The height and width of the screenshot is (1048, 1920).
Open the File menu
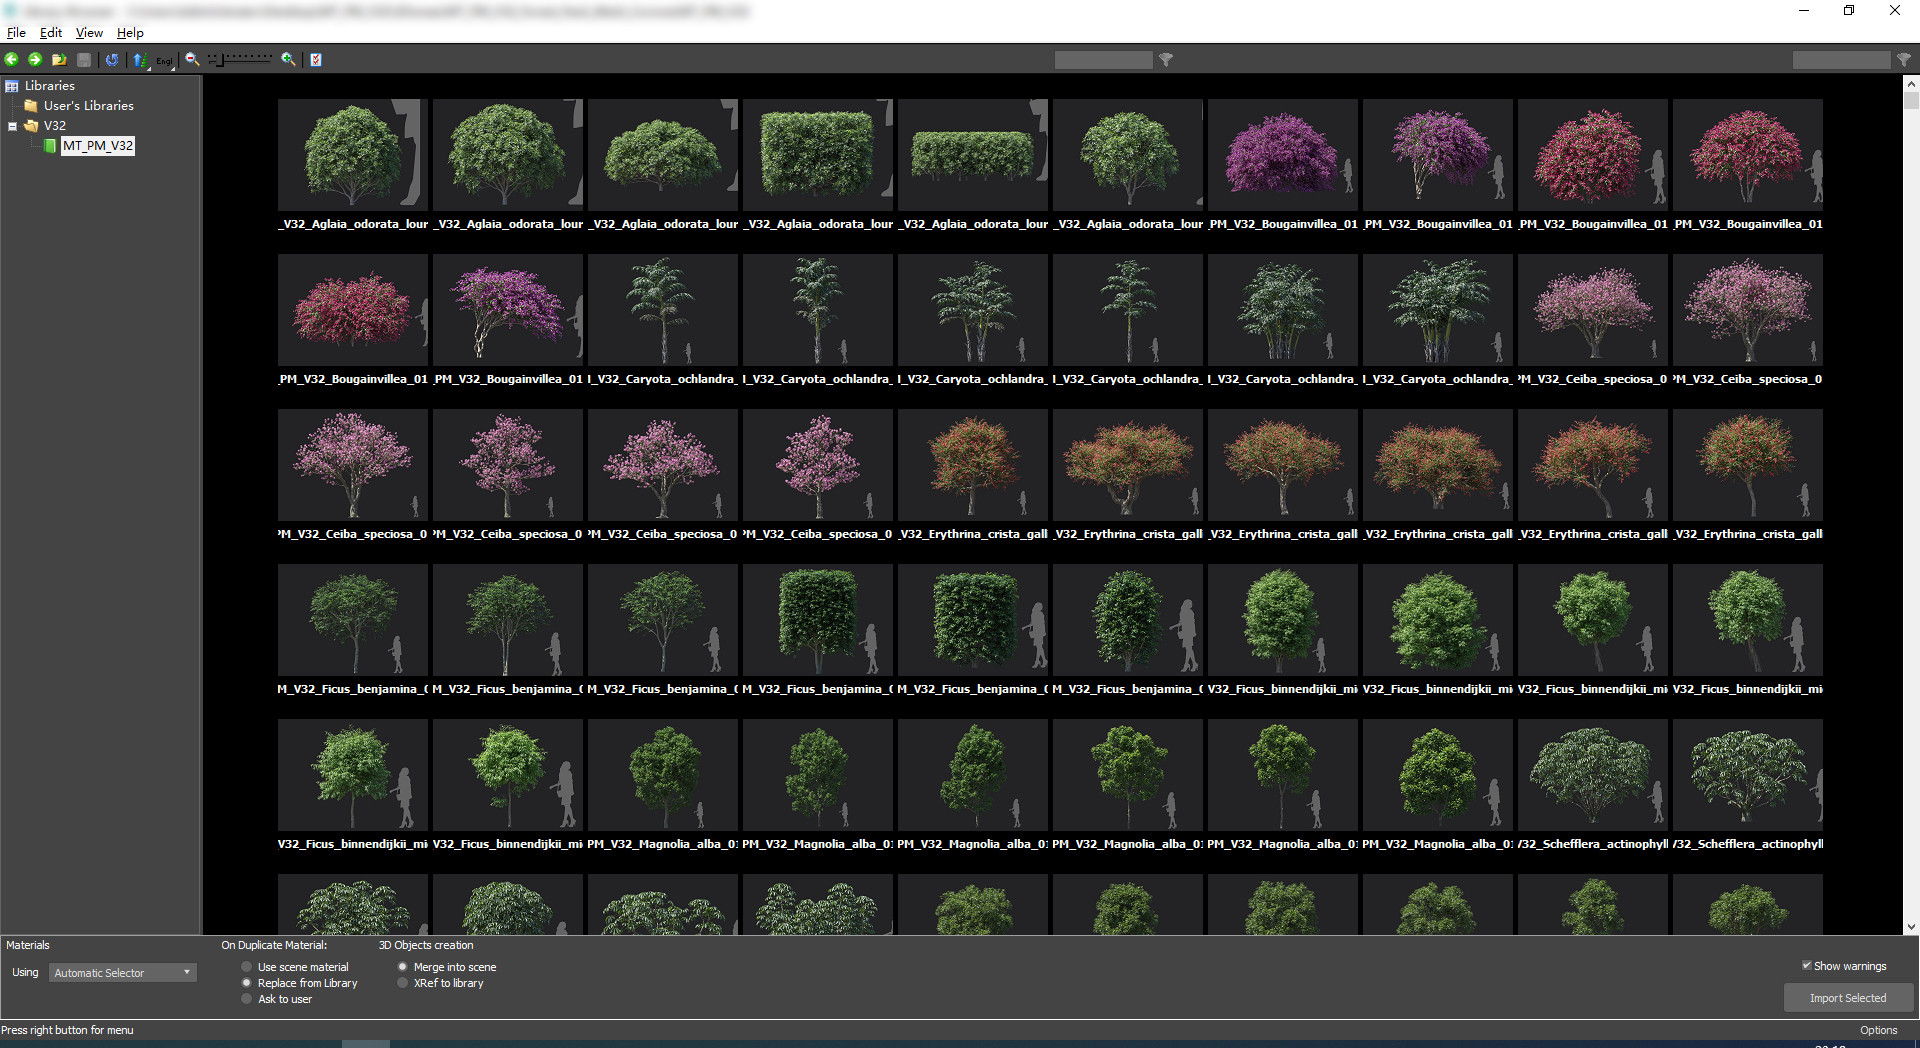pos(16,32)
